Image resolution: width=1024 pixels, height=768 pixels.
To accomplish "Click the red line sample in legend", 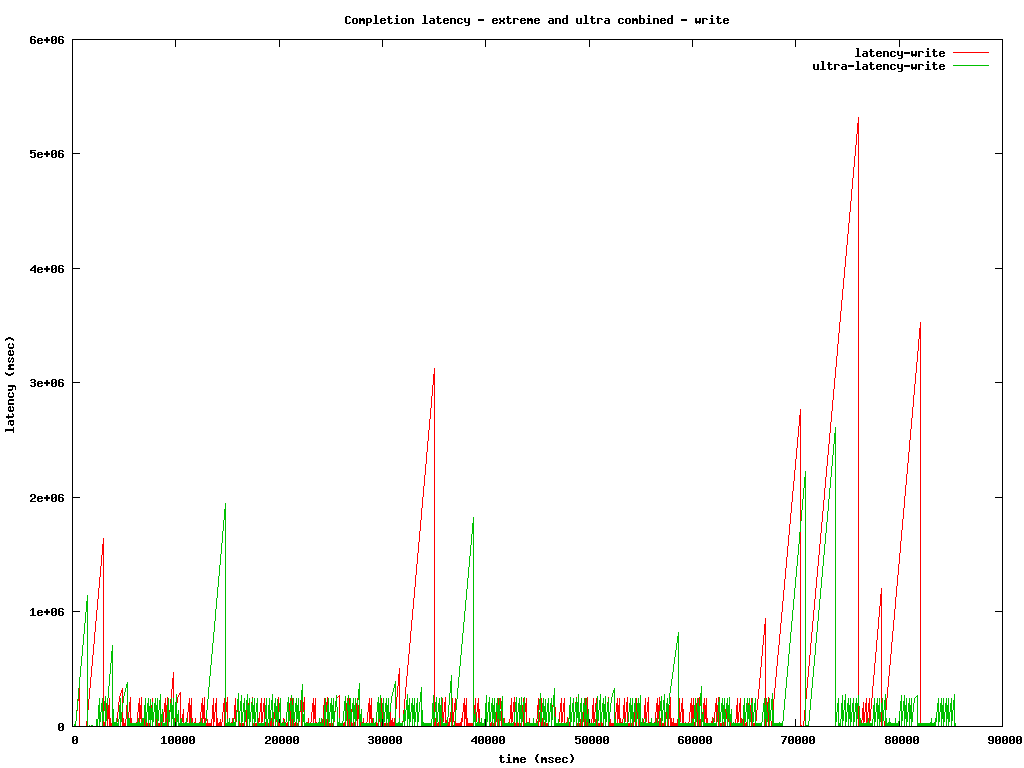I will 970,52.
